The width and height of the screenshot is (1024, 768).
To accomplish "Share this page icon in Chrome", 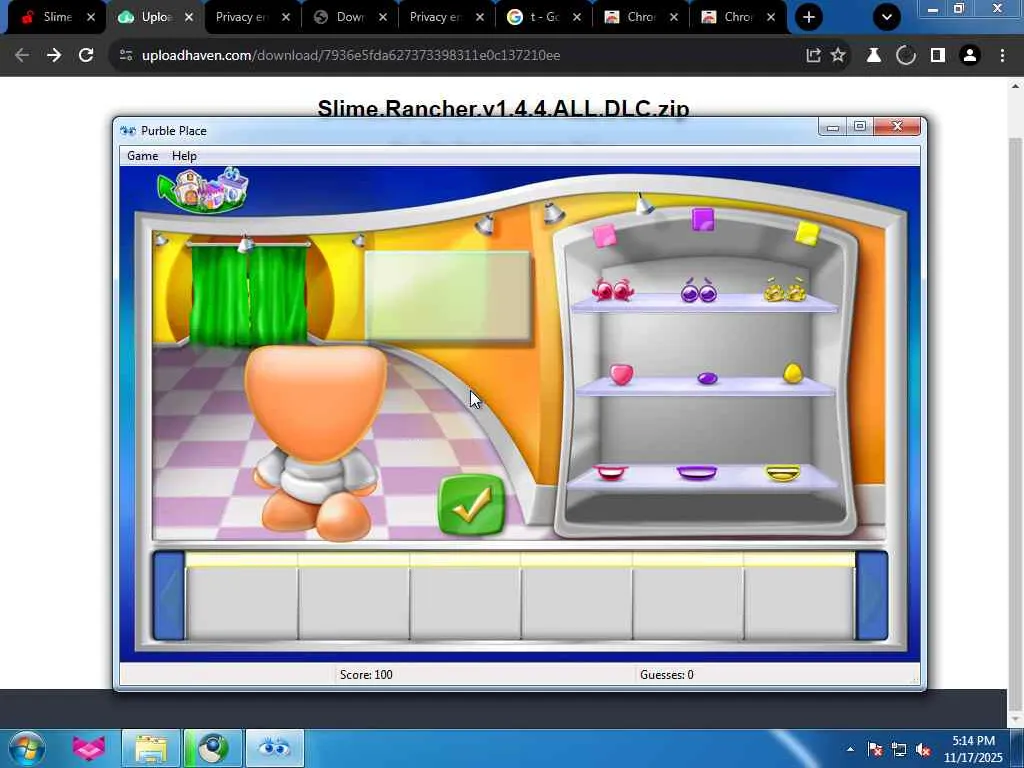I will point(813,56).
